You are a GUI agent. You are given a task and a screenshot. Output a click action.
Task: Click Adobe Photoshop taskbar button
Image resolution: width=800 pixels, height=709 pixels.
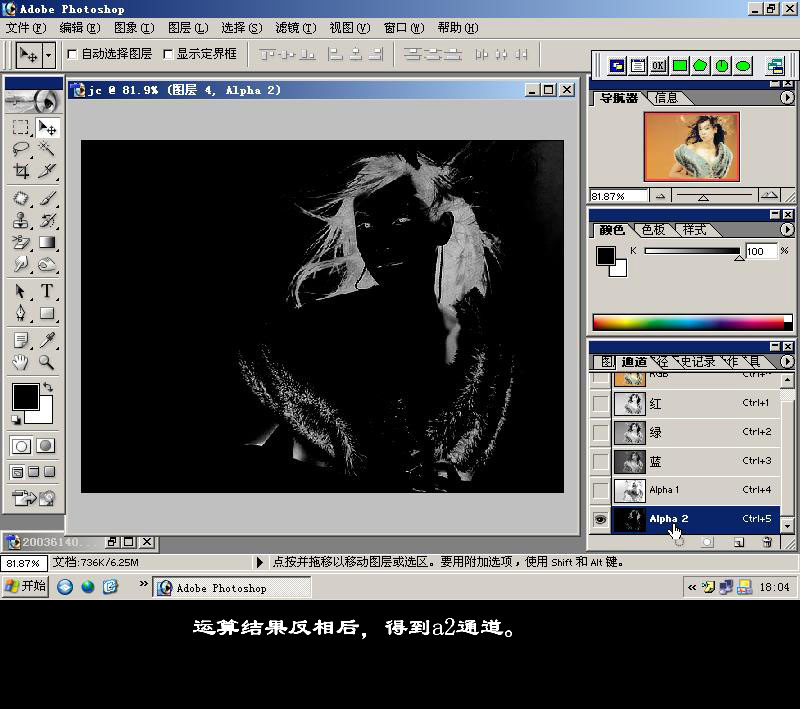coord(232,588)
